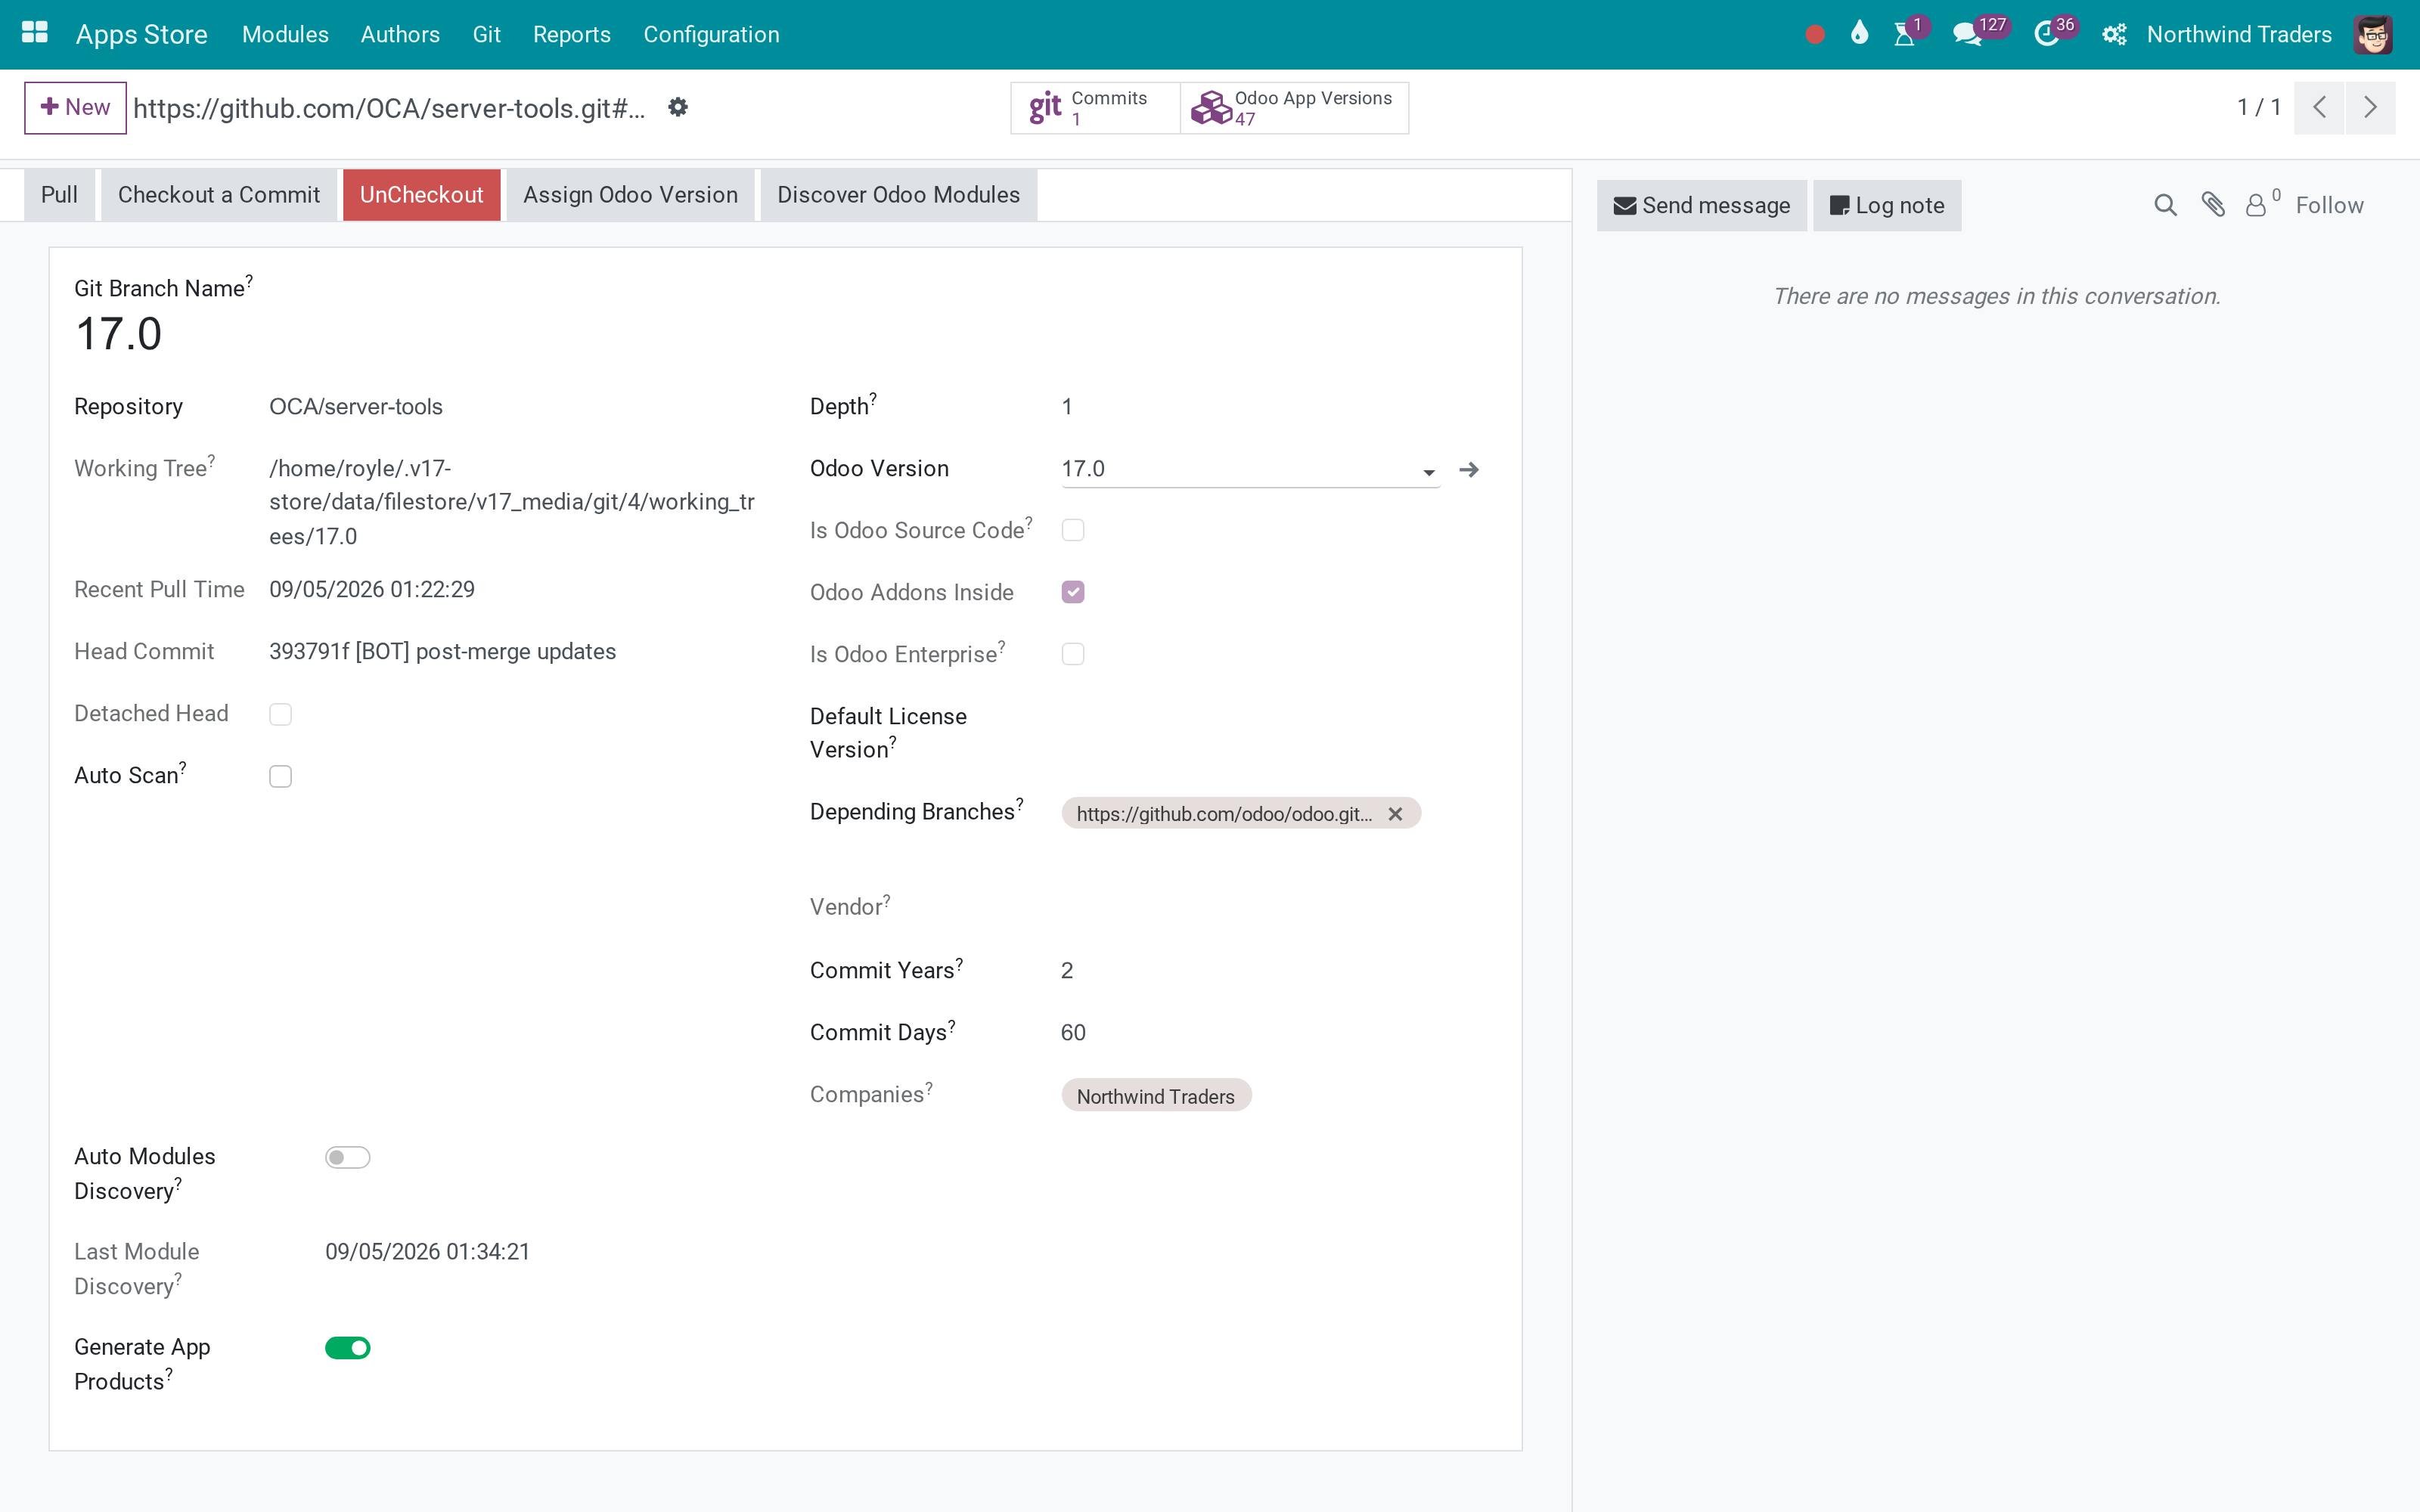Toggle Detached Head checkbox

click(x=280, y=714)
